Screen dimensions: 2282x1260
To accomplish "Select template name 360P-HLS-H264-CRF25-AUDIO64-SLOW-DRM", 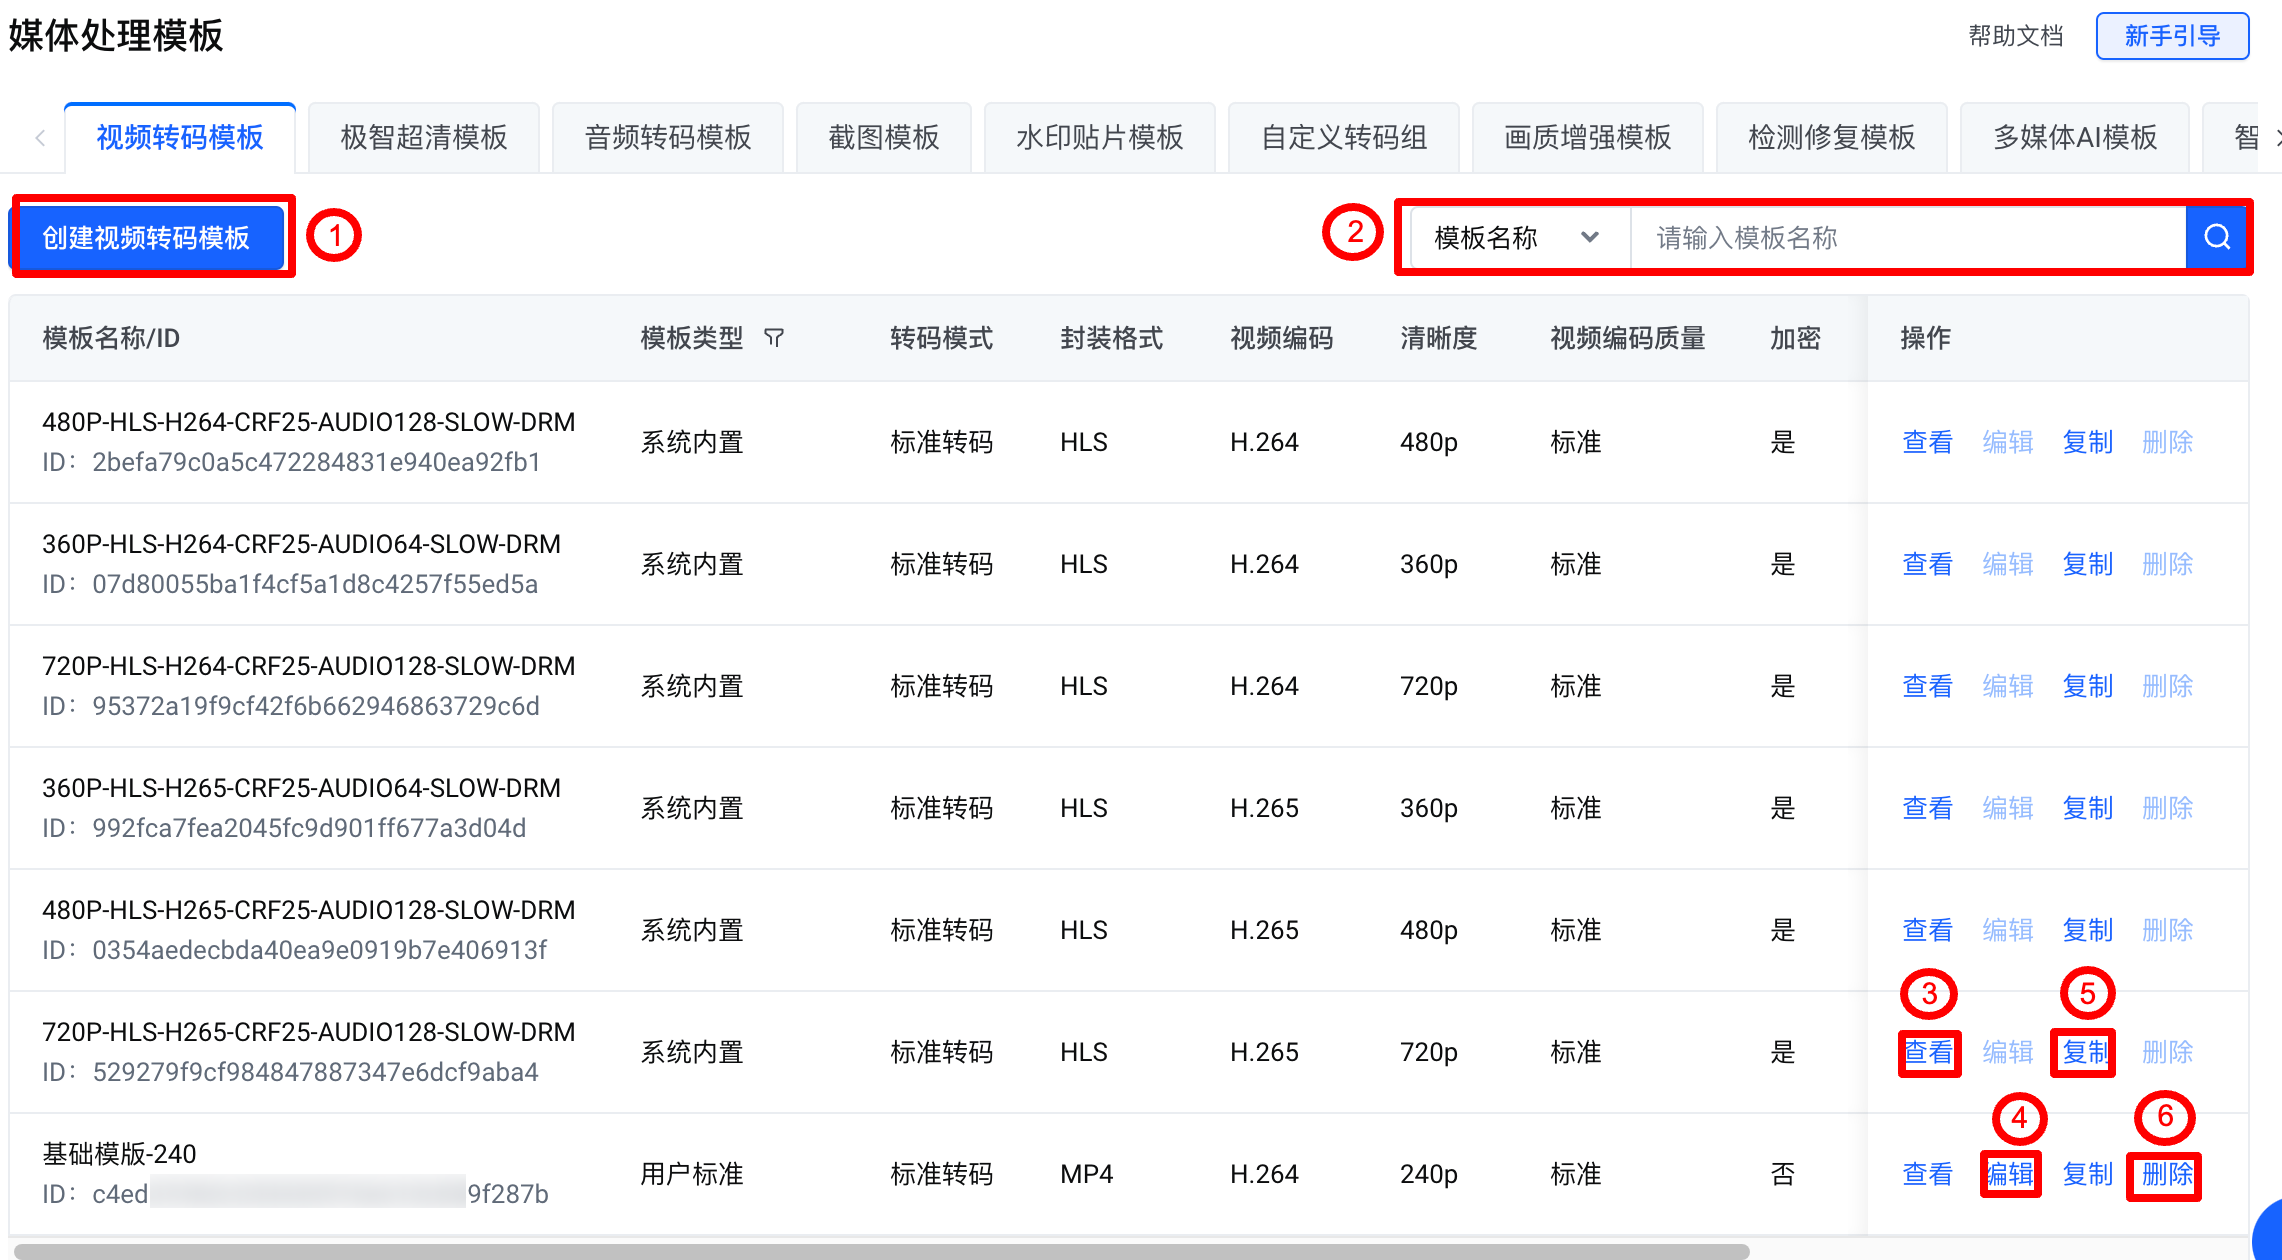I will pyautogui.click(x=301, y=544).
